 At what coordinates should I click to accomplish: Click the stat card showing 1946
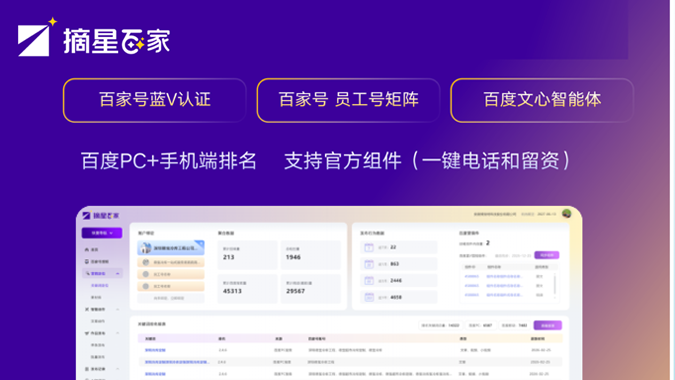(310, 254)
